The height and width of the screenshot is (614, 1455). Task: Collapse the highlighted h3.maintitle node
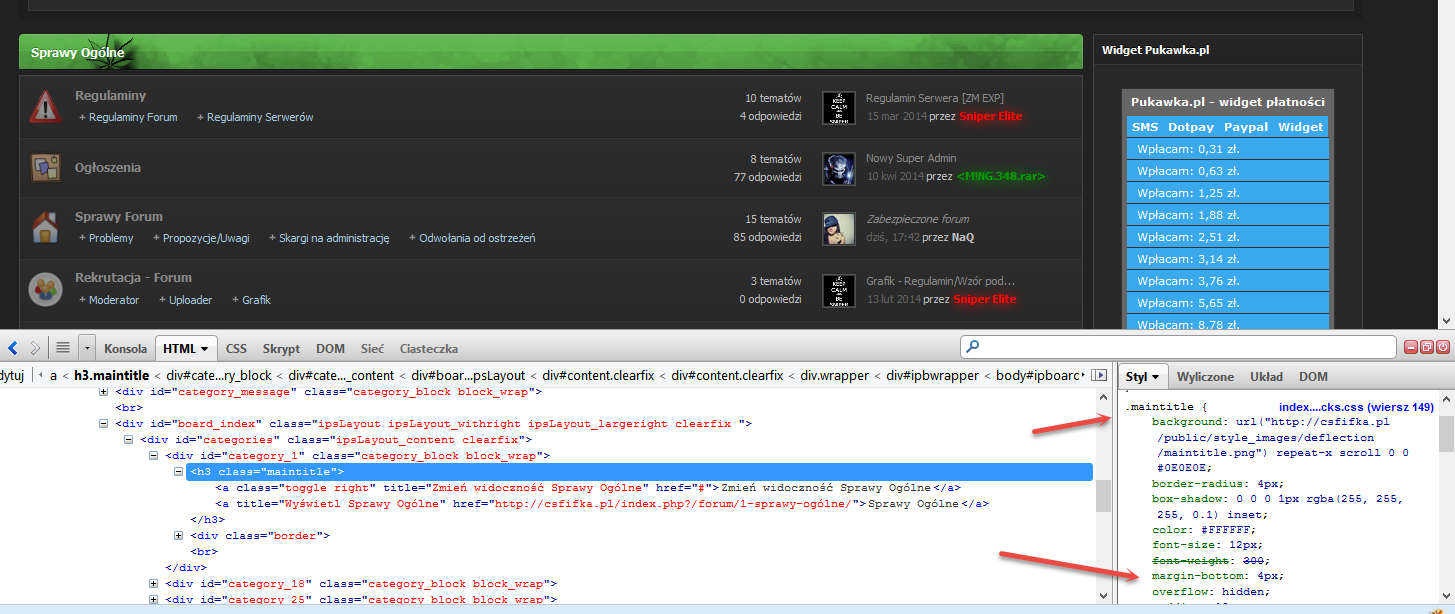(x=176, y=471)
